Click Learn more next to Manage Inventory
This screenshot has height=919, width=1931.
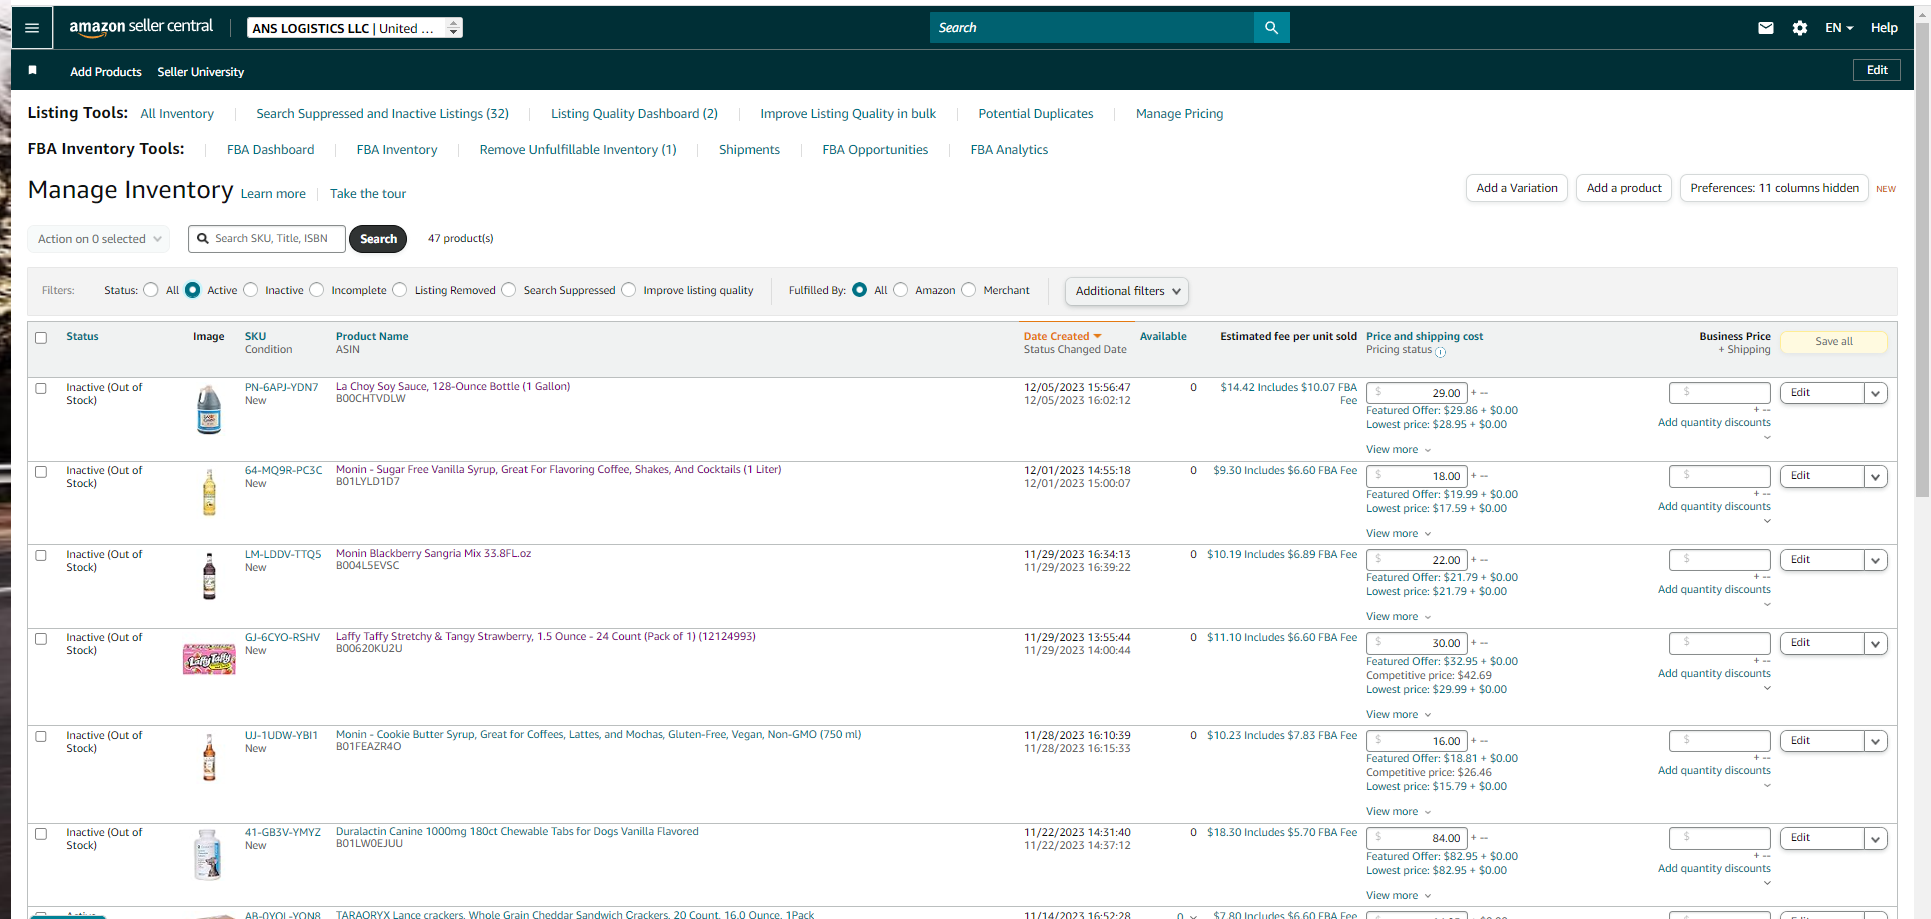click(x=273, y=194)
